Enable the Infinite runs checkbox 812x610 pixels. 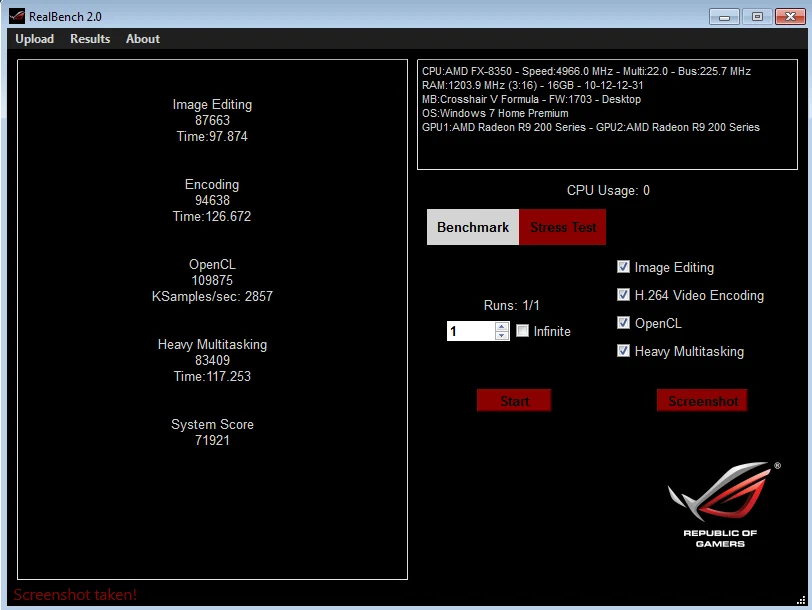point(523,331)
